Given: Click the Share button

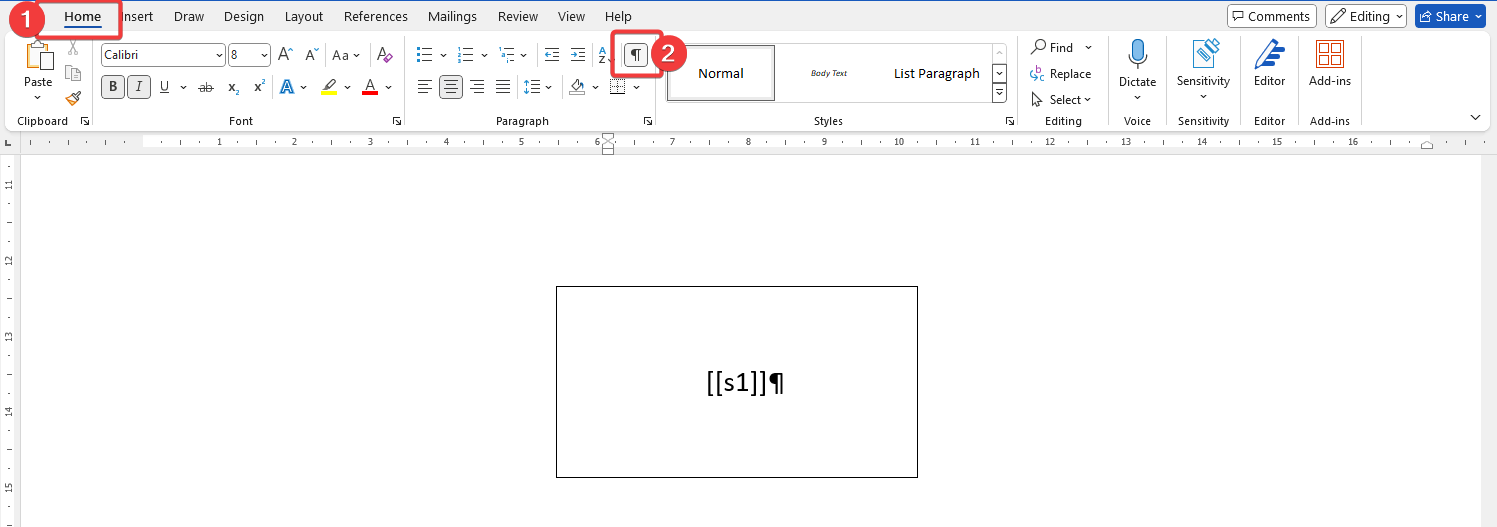Looking at the screenshot, I should (x=1451, y=16).
